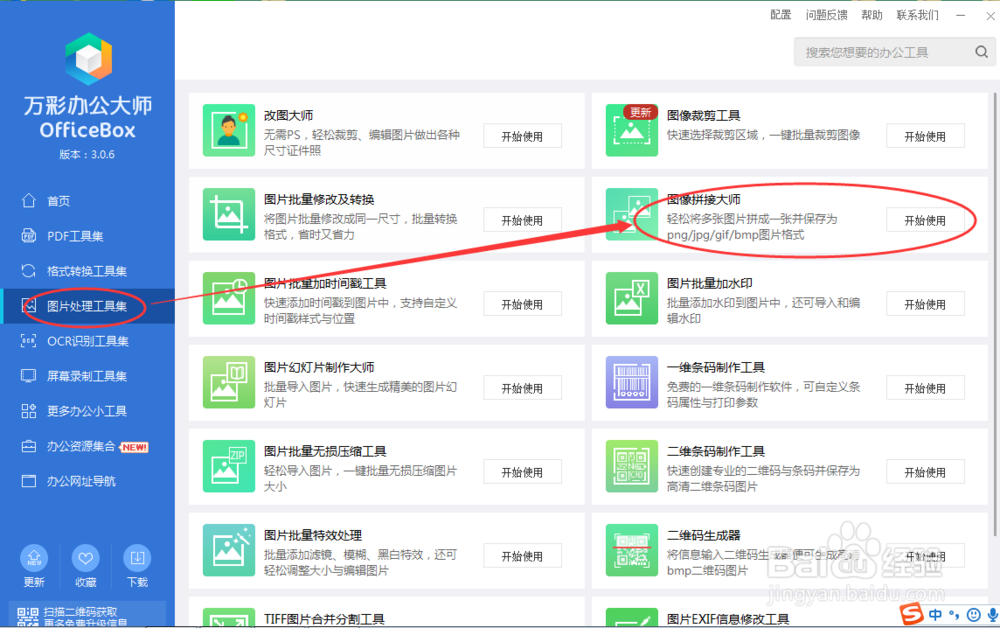
Task: Open 帮助 in the top bar
Action: pos(872,15)
